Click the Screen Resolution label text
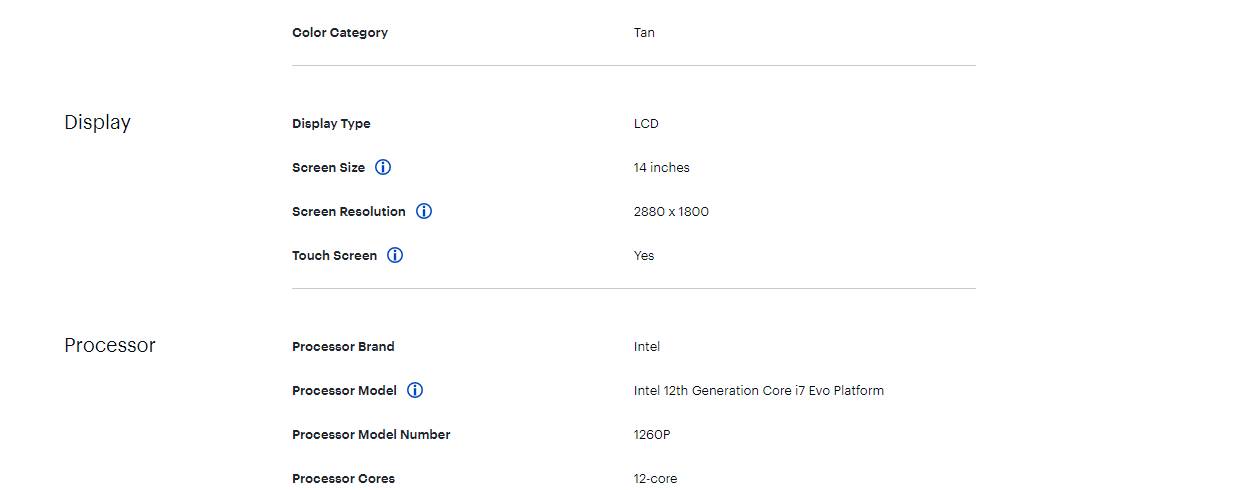The height and width of the screenshot is (490, 1248). (x=349, y=211)
